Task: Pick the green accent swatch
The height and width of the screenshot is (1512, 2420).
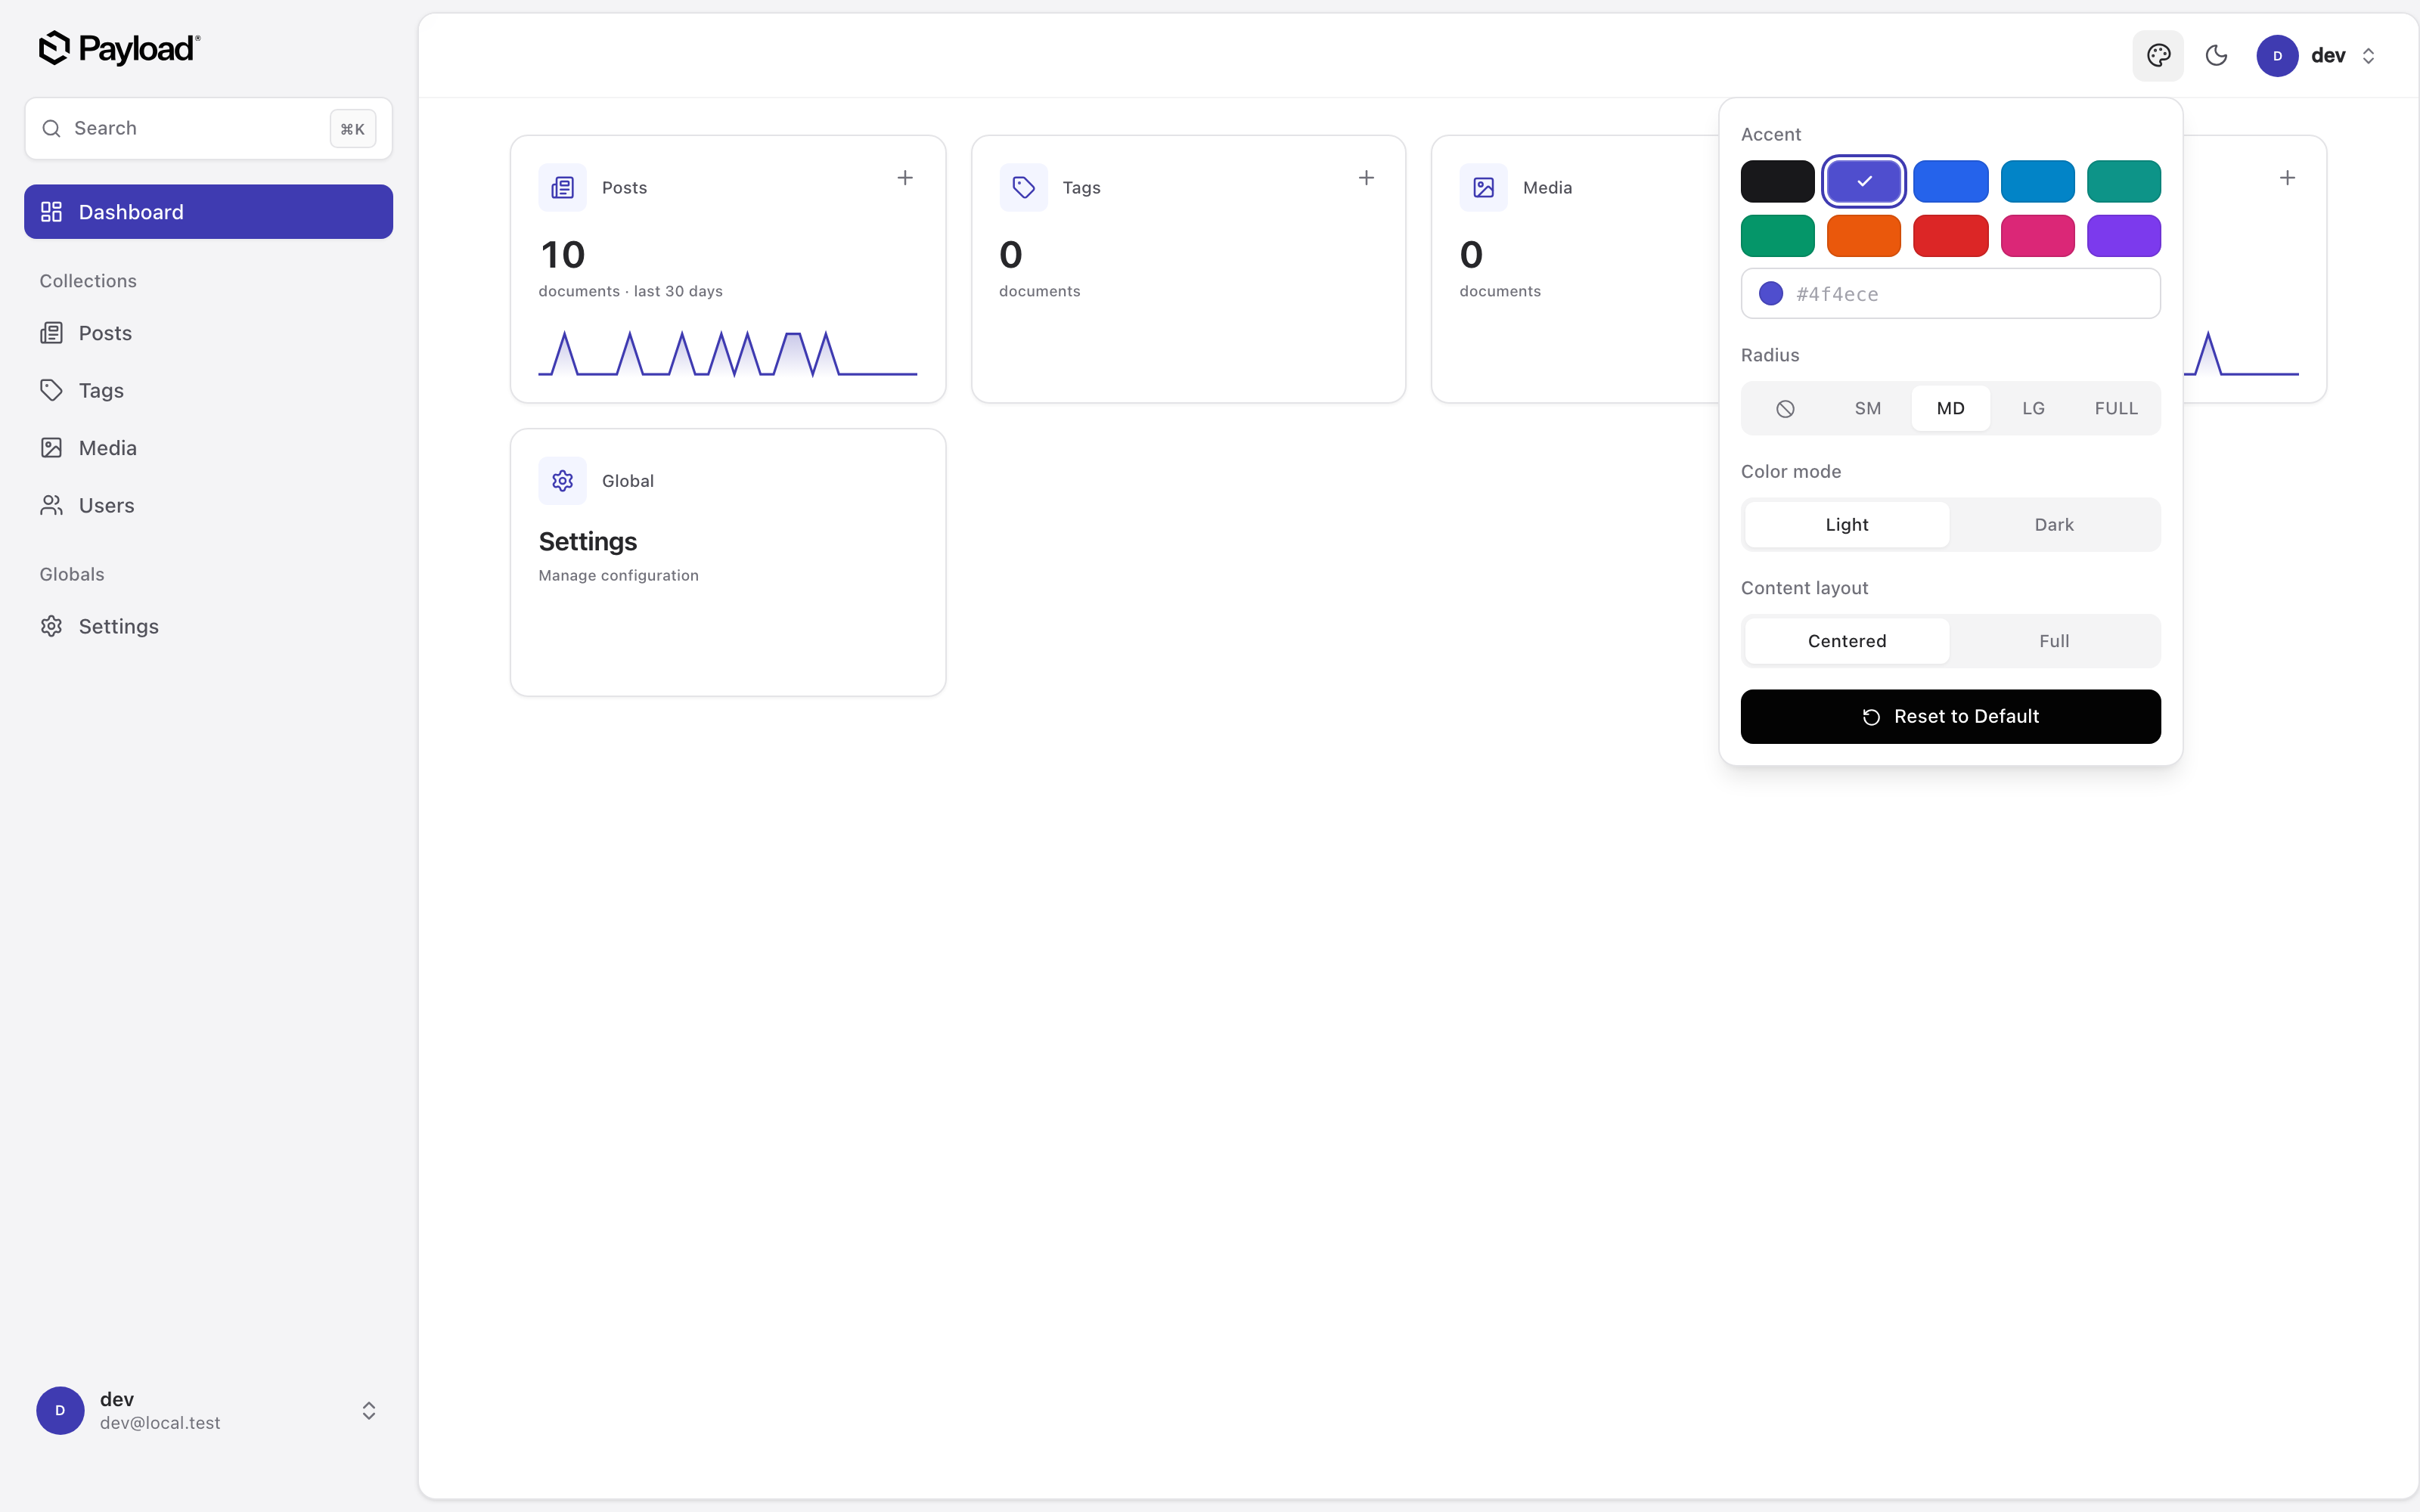Action: pyautogui.click(x=1777, y=236)
